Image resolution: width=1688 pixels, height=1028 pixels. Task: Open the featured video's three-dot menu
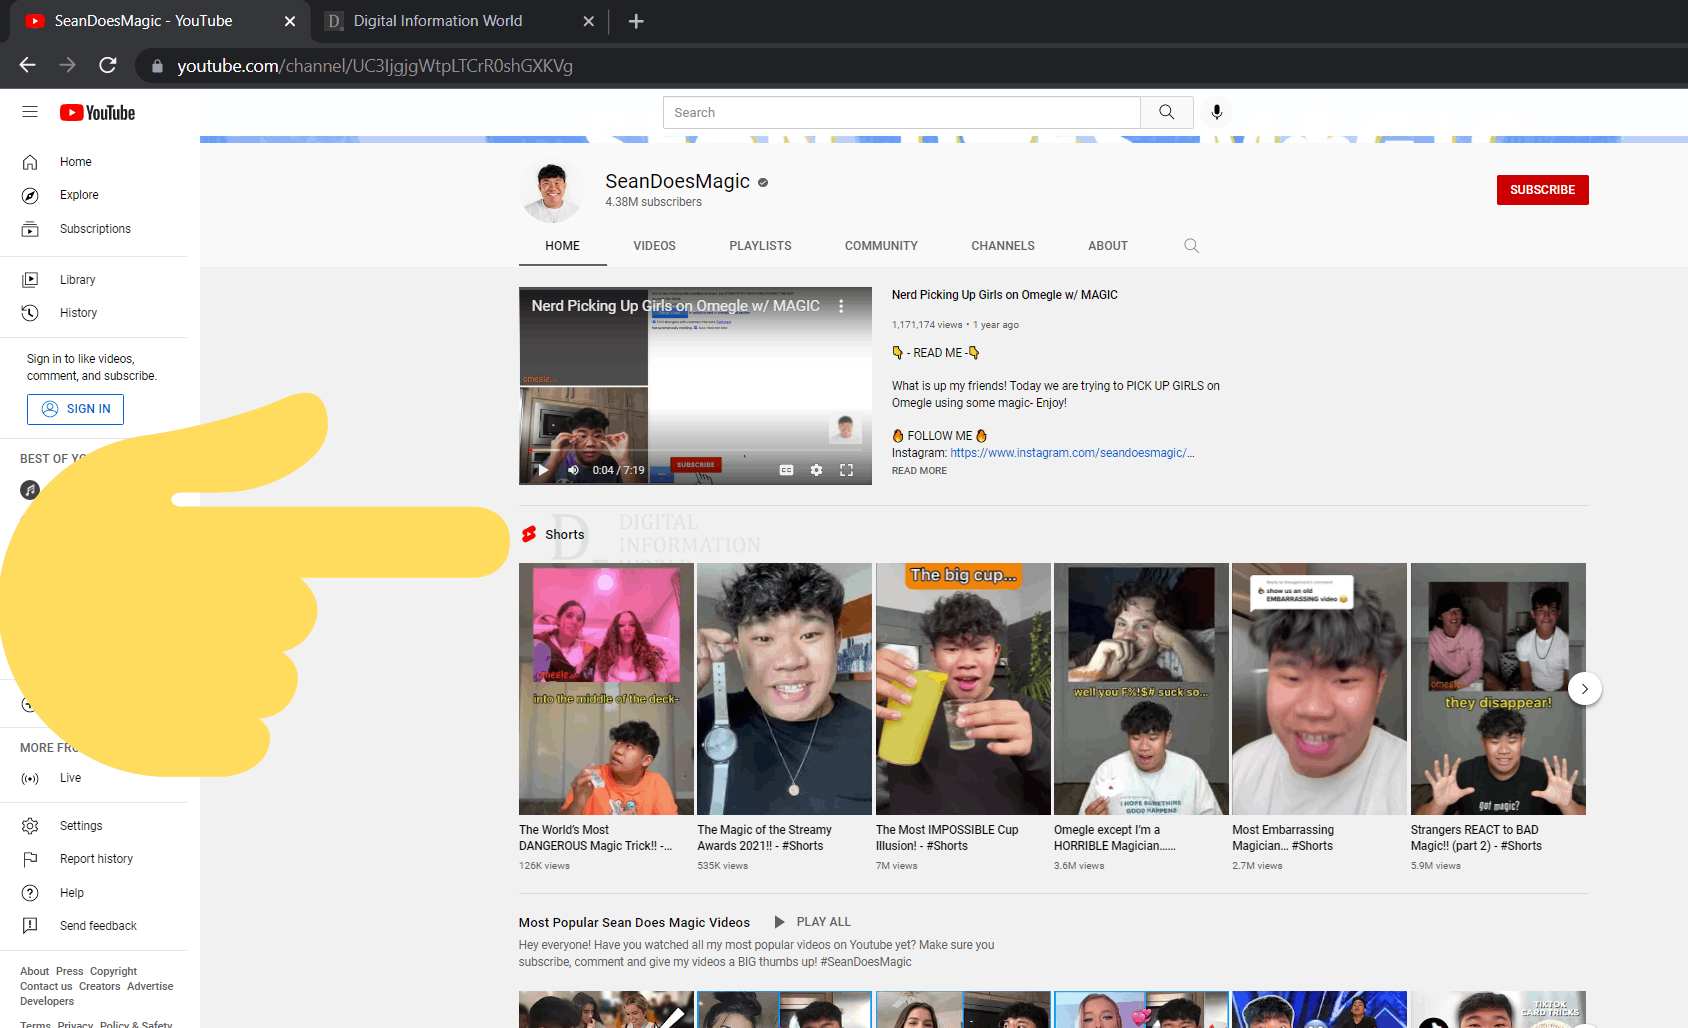[x=841, y=306]
